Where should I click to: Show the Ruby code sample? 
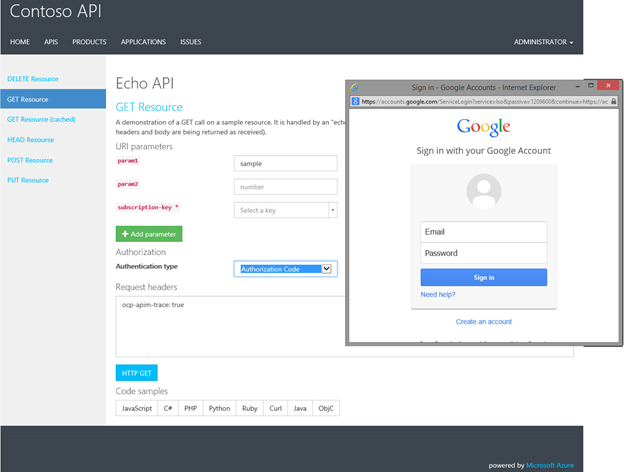pos(250,408)
